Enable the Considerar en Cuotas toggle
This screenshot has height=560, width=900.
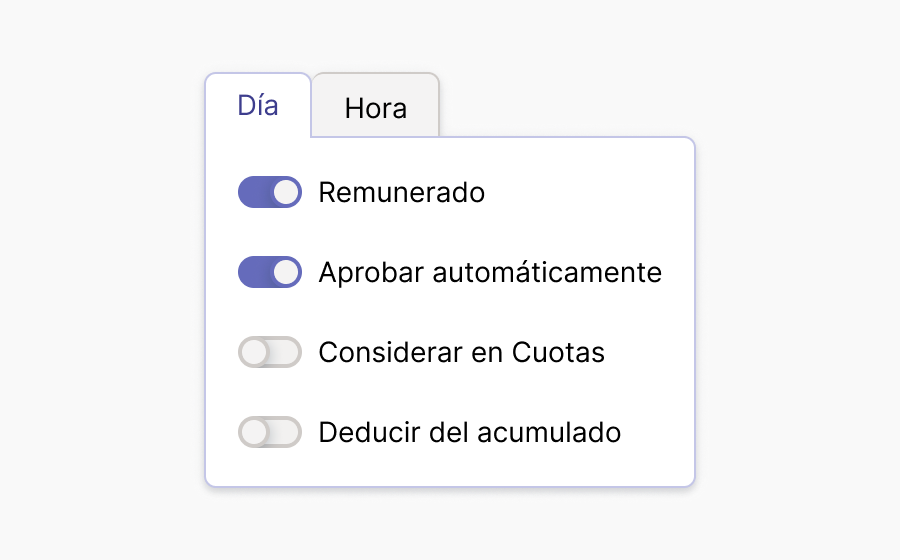point(270,352)
